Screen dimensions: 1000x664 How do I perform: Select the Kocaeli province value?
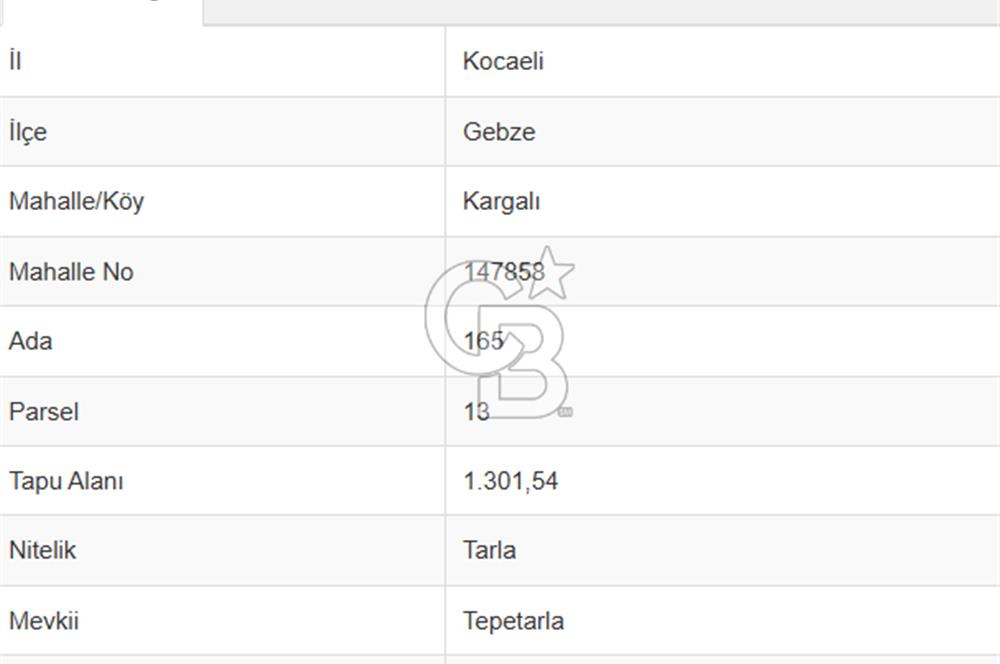(x=503, y=61)
